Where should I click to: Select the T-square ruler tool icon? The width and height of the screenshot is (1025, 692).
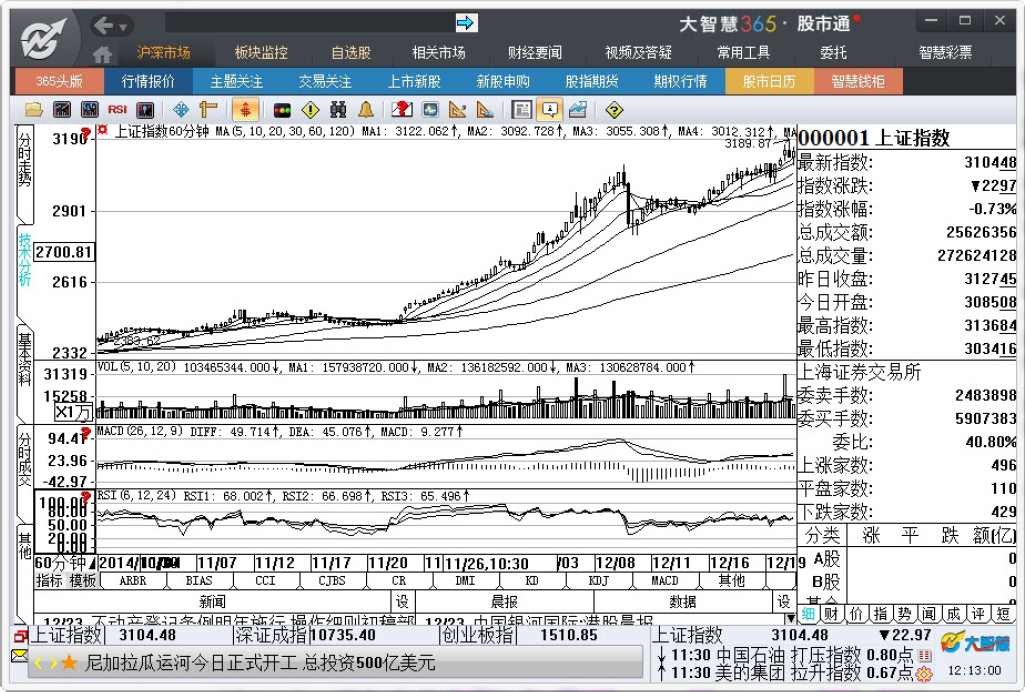[x=208, y=110]
